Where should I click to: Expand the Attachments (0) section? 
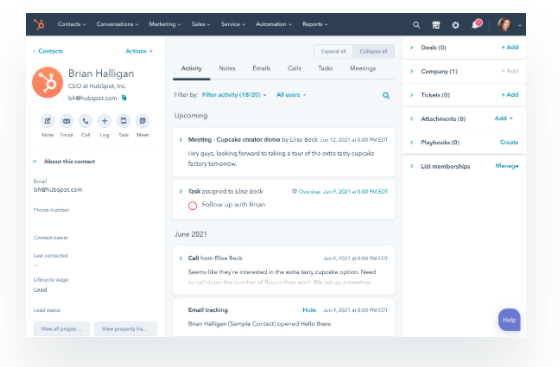coord(412,119)
